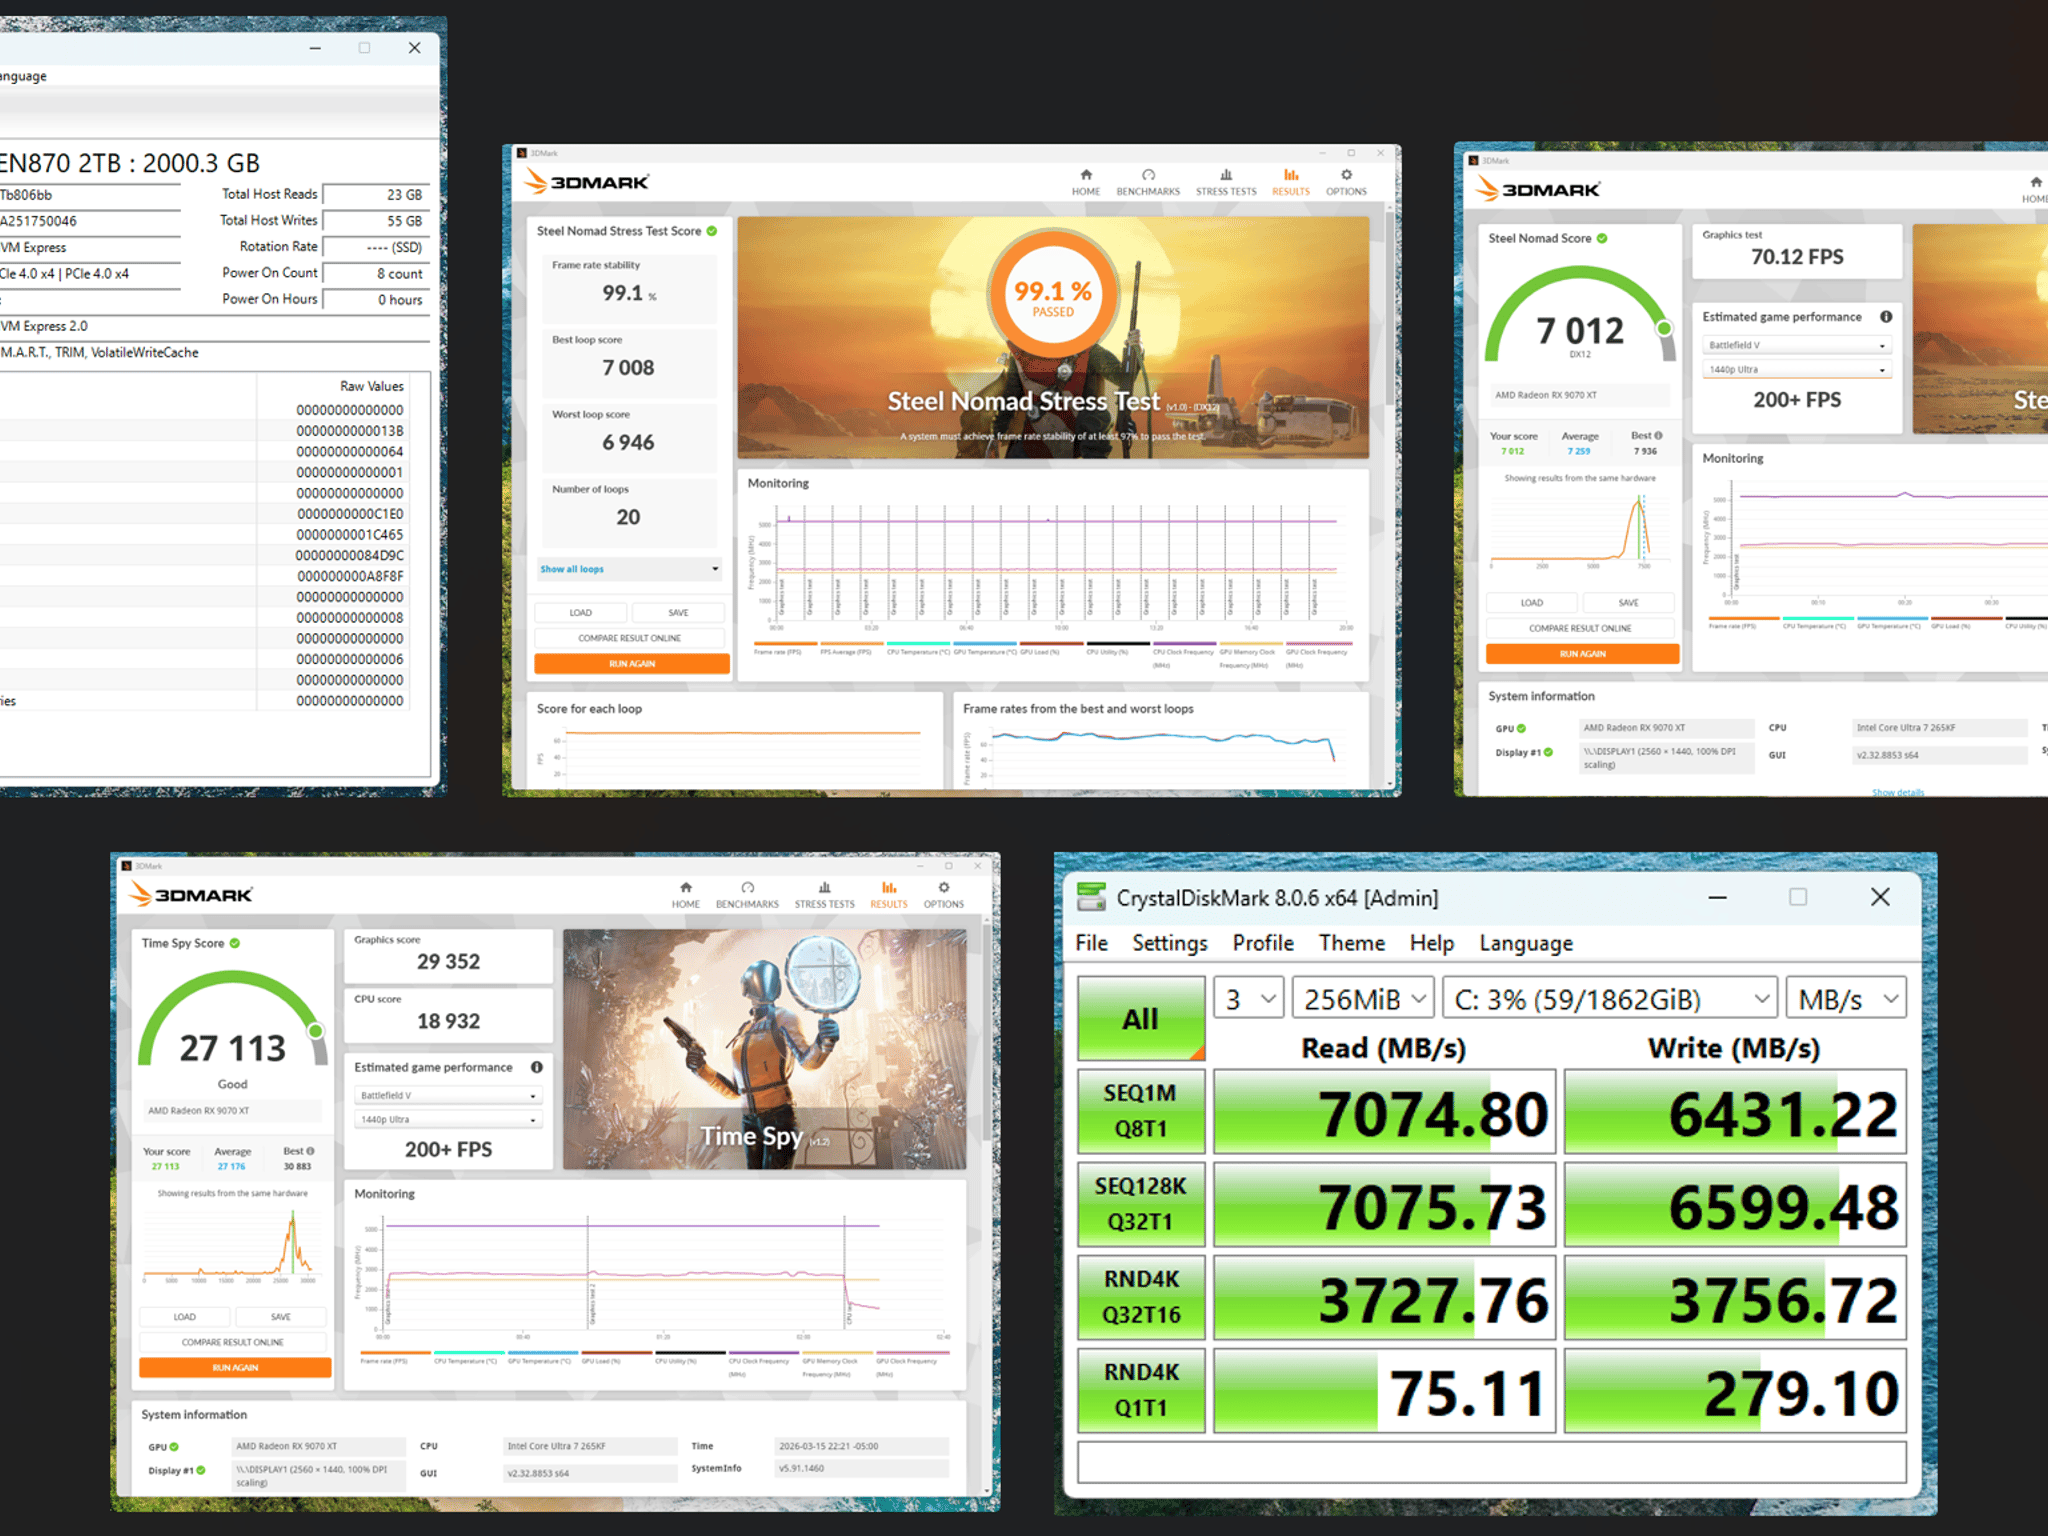Screen dimensions: 2048x1536
Task: Open the Settings menu in CrystalDiskMark
Action: point(1169,943)
